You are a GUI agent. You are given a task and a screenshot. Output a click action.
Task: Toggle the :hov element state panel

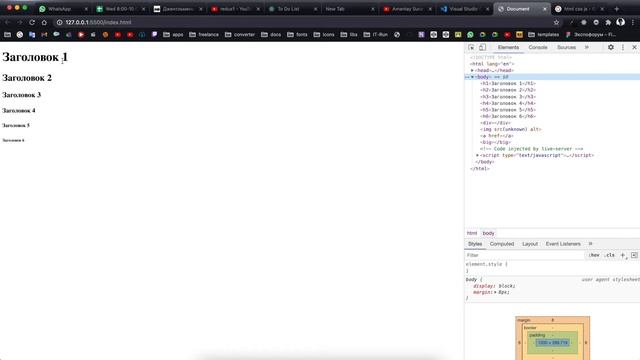point(594,255)
